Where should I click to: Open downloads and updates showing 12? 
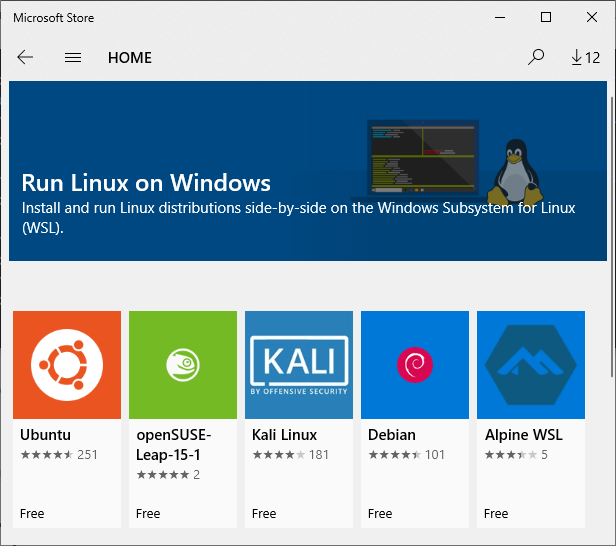585,58
